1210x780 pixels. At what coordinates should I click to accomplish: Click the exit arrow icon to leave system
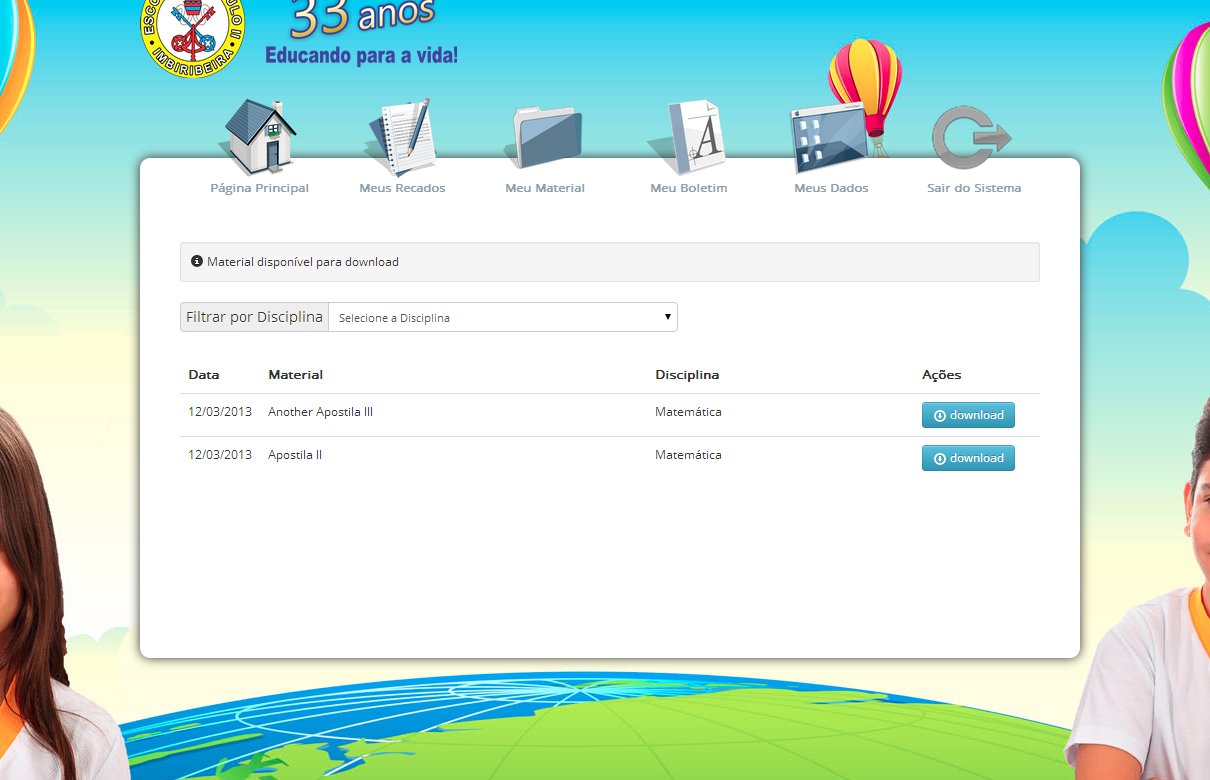pos(972,137)
